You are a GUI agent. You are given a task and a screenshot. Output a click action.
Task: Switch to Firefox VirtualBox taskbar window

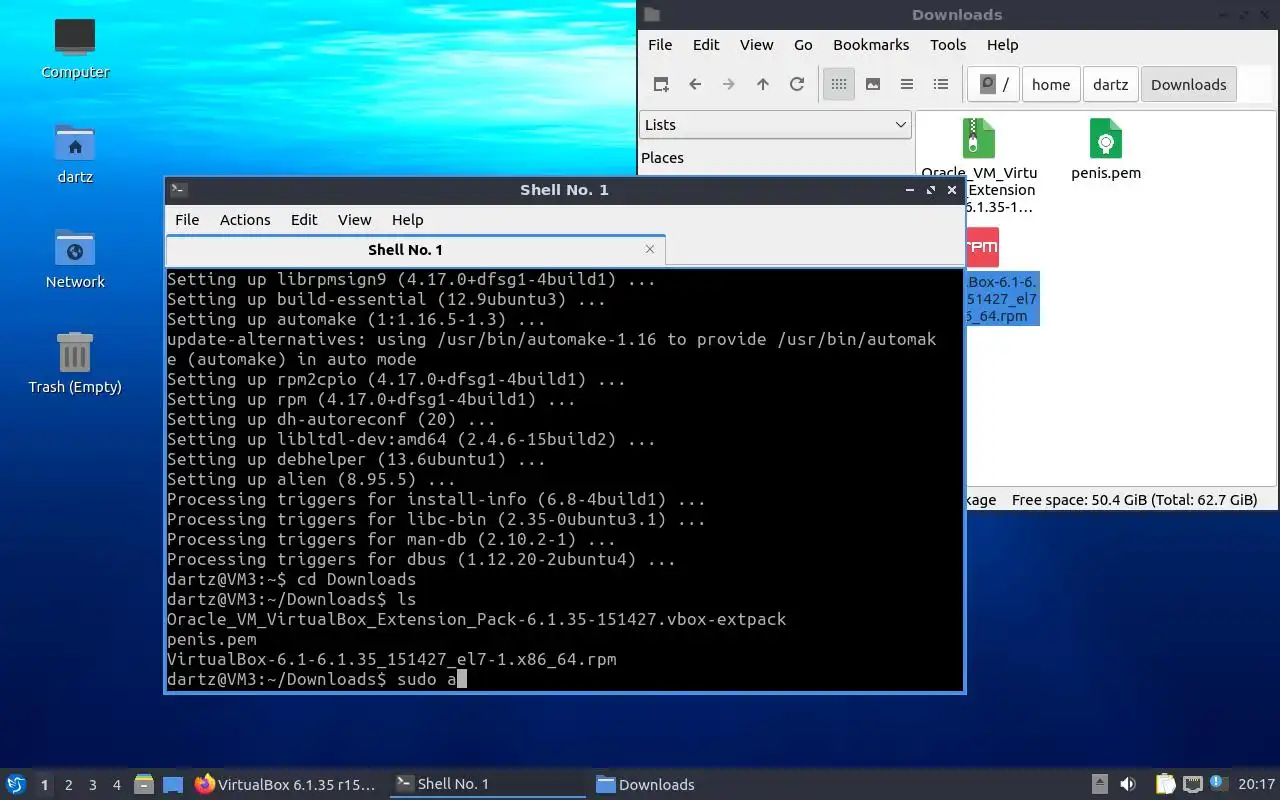pos(286,784)
